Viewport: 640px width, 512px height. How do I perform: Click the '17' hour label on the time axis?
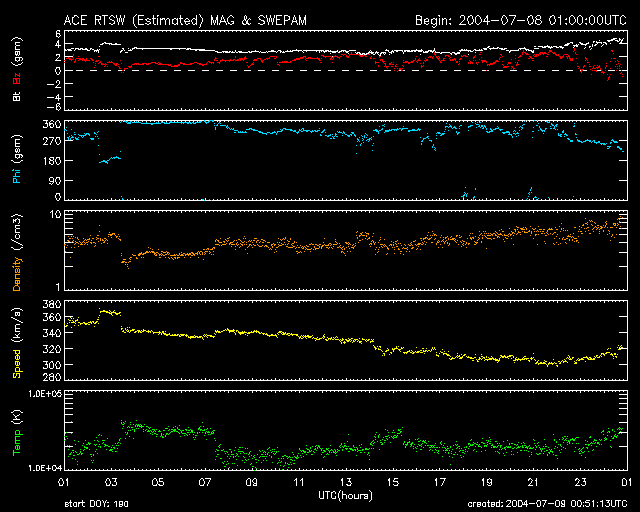(x=440, y=483)
